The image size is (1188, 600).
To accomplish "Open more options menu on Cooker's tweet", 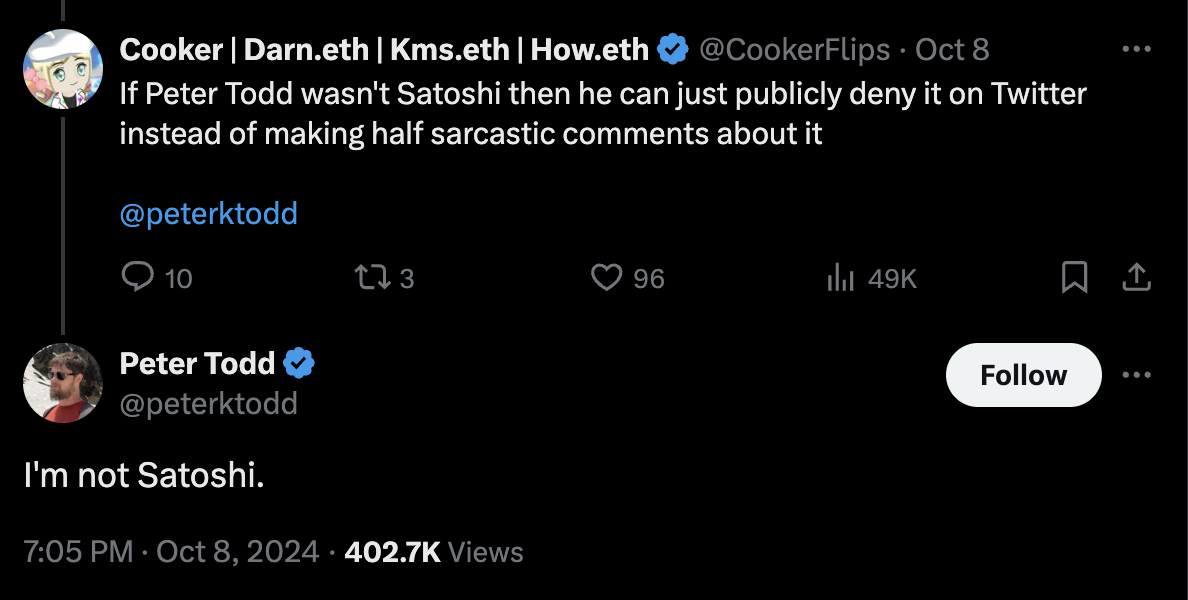I will 1136,49.
